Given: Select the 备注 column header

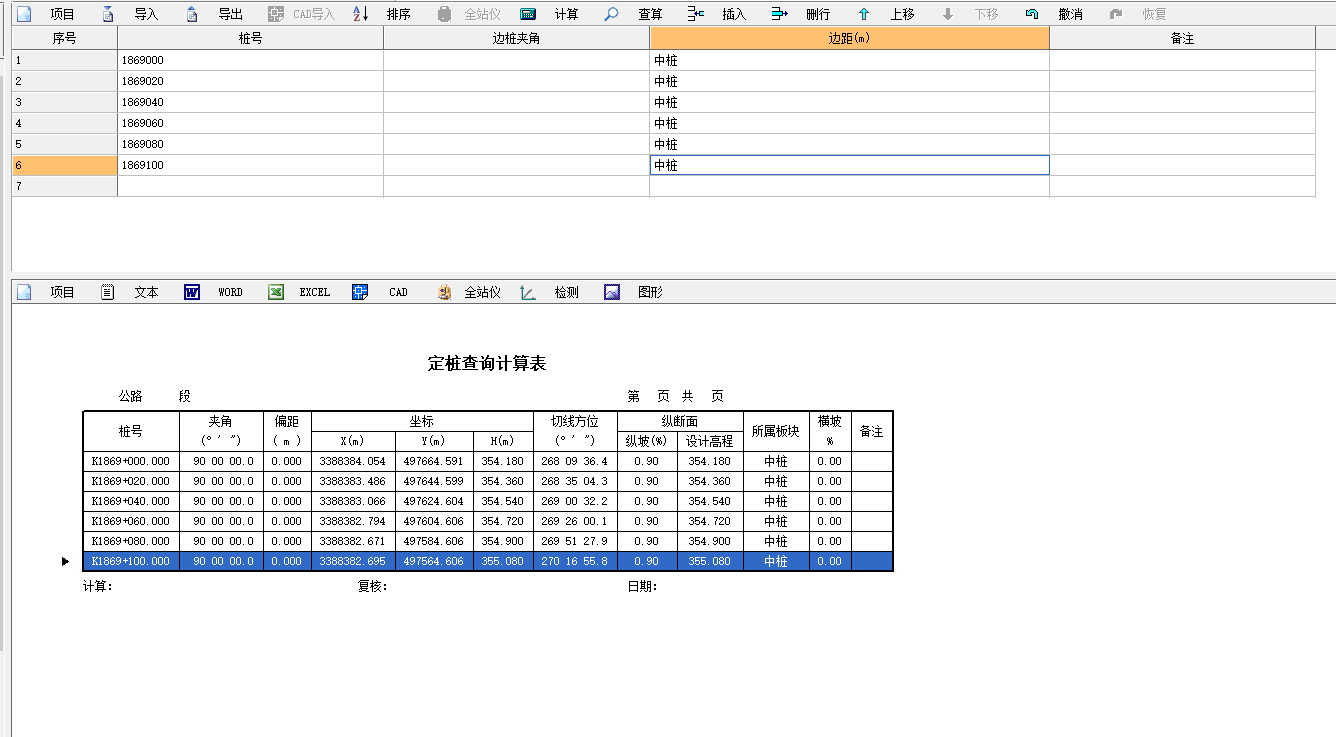Looking at the screenshot, I should [1182, 38].
